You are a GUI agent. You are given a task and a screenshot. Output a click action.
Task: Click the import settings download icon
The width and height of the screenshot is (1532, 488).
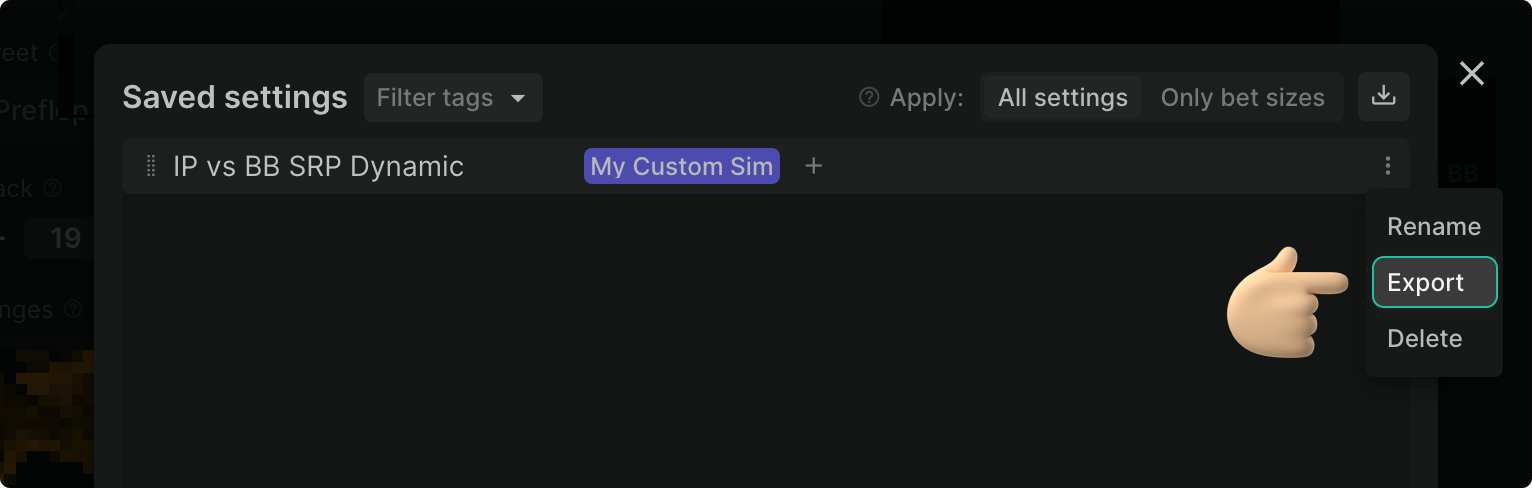click(1383, 96)
